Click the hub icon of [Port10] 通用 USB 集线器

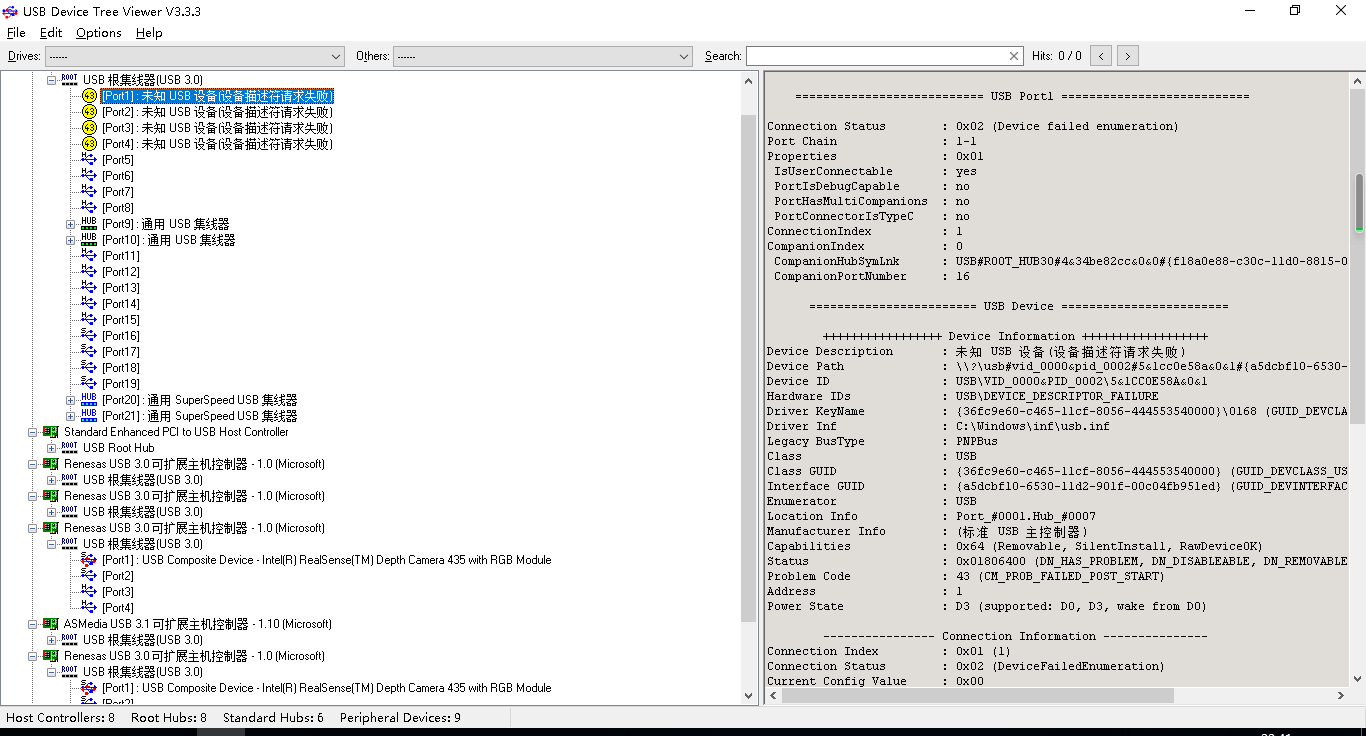coord(89,240)
